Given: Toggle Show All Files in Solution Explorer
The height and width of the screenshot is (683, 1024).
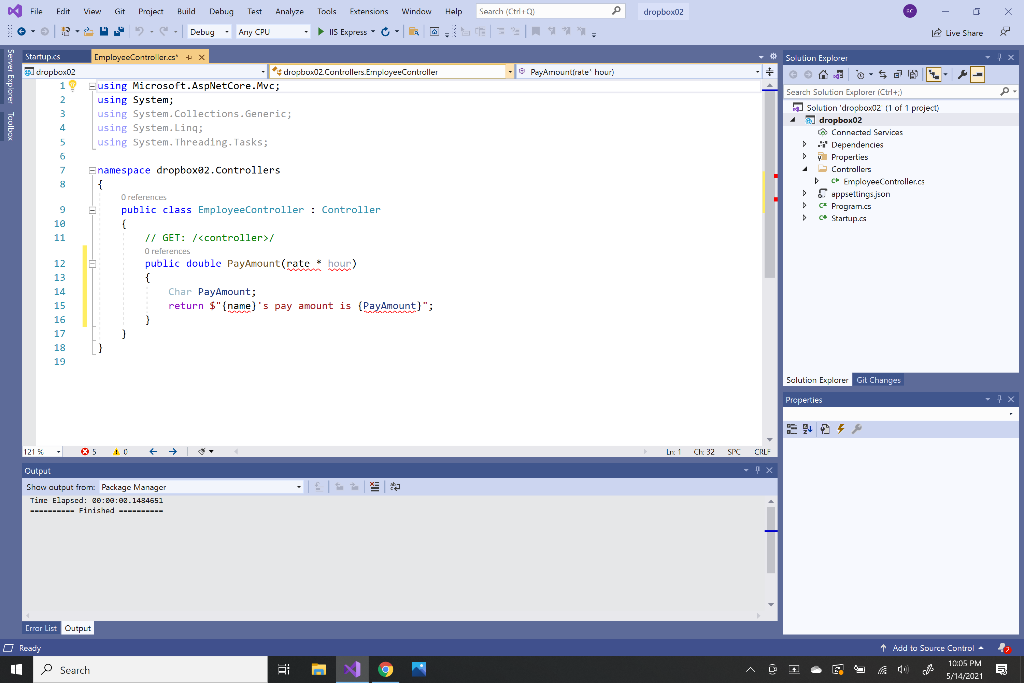Looking at the screenshot, I should [913, 75].
